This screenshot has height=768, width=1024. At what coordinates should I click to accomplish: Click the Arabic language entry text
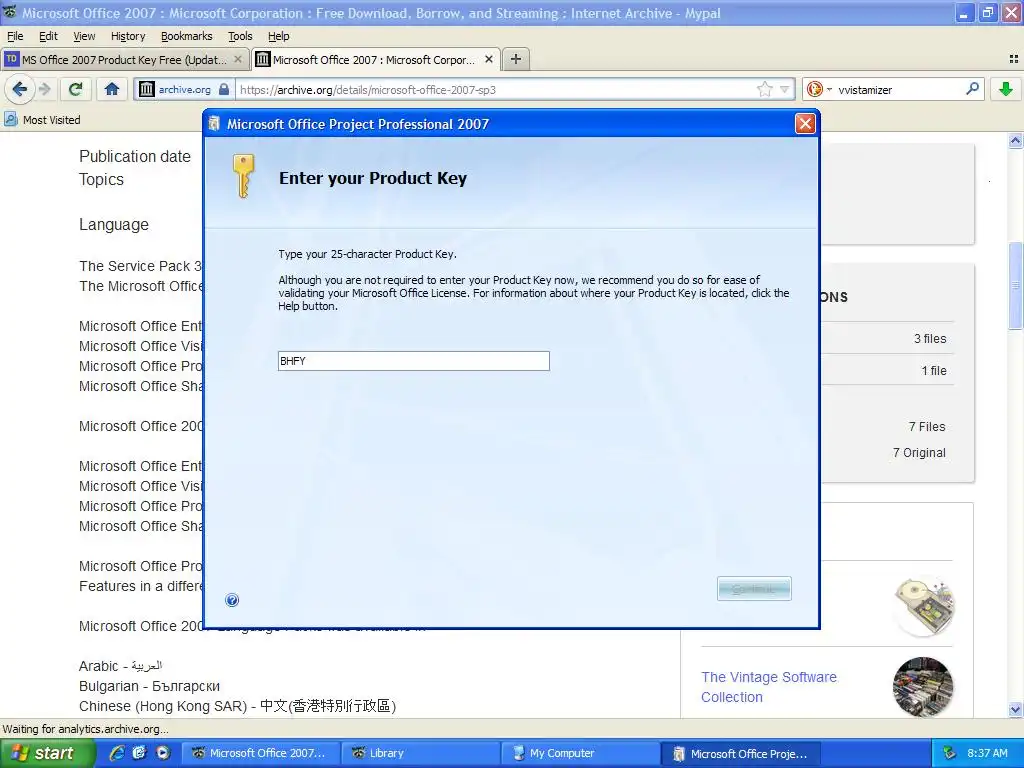coord(120,666)
